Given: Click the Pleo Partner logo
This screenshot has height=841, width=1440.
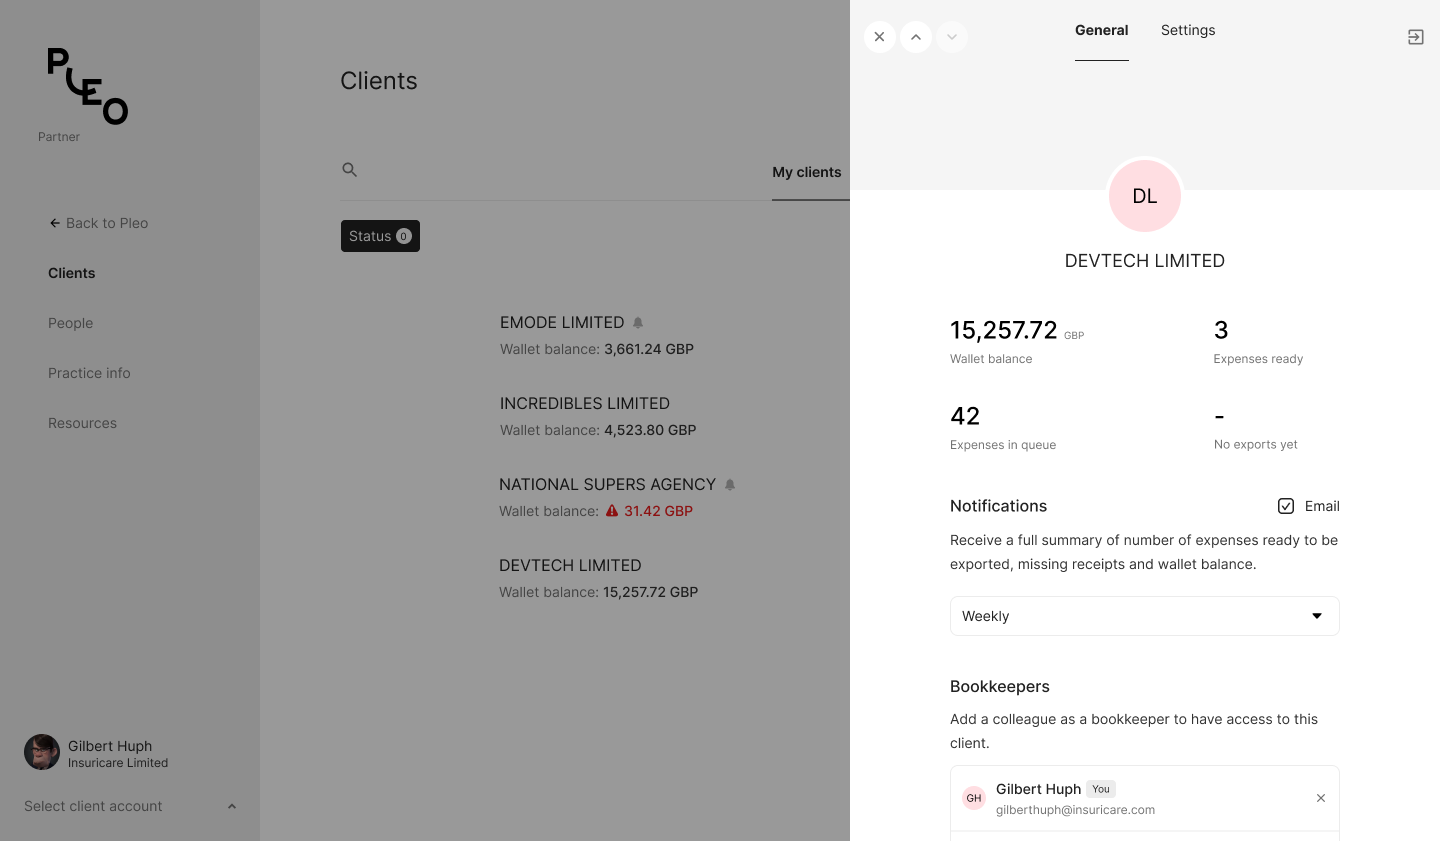Looking at the screenshot, I should coord(86,85).
